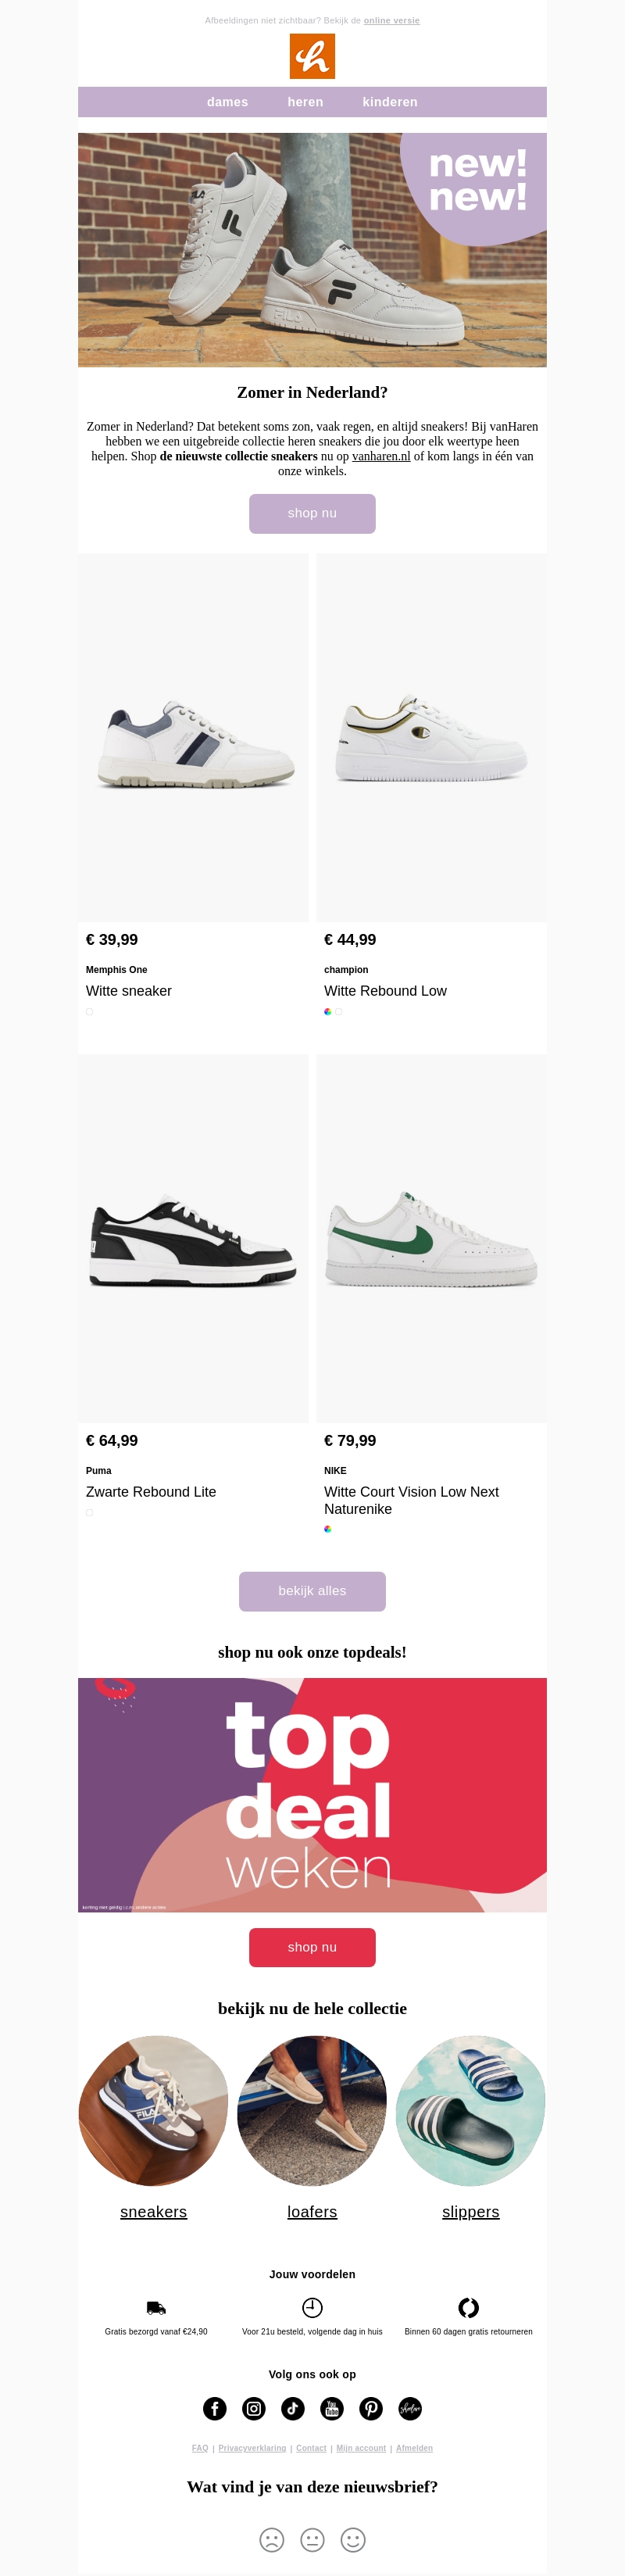Open the Instagram social icon

coord(254,2408)
